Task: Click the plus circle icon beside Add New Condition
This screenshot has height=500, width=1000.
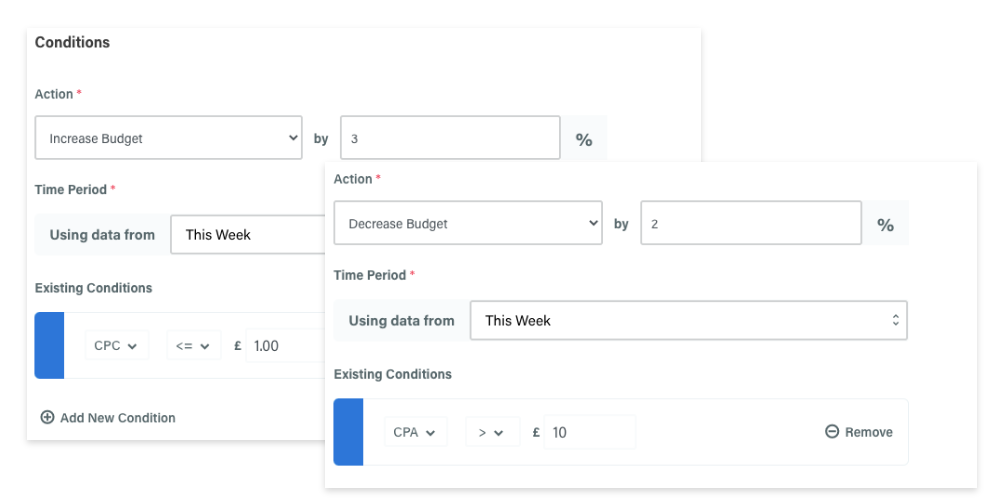Action: tap(47, 417)
